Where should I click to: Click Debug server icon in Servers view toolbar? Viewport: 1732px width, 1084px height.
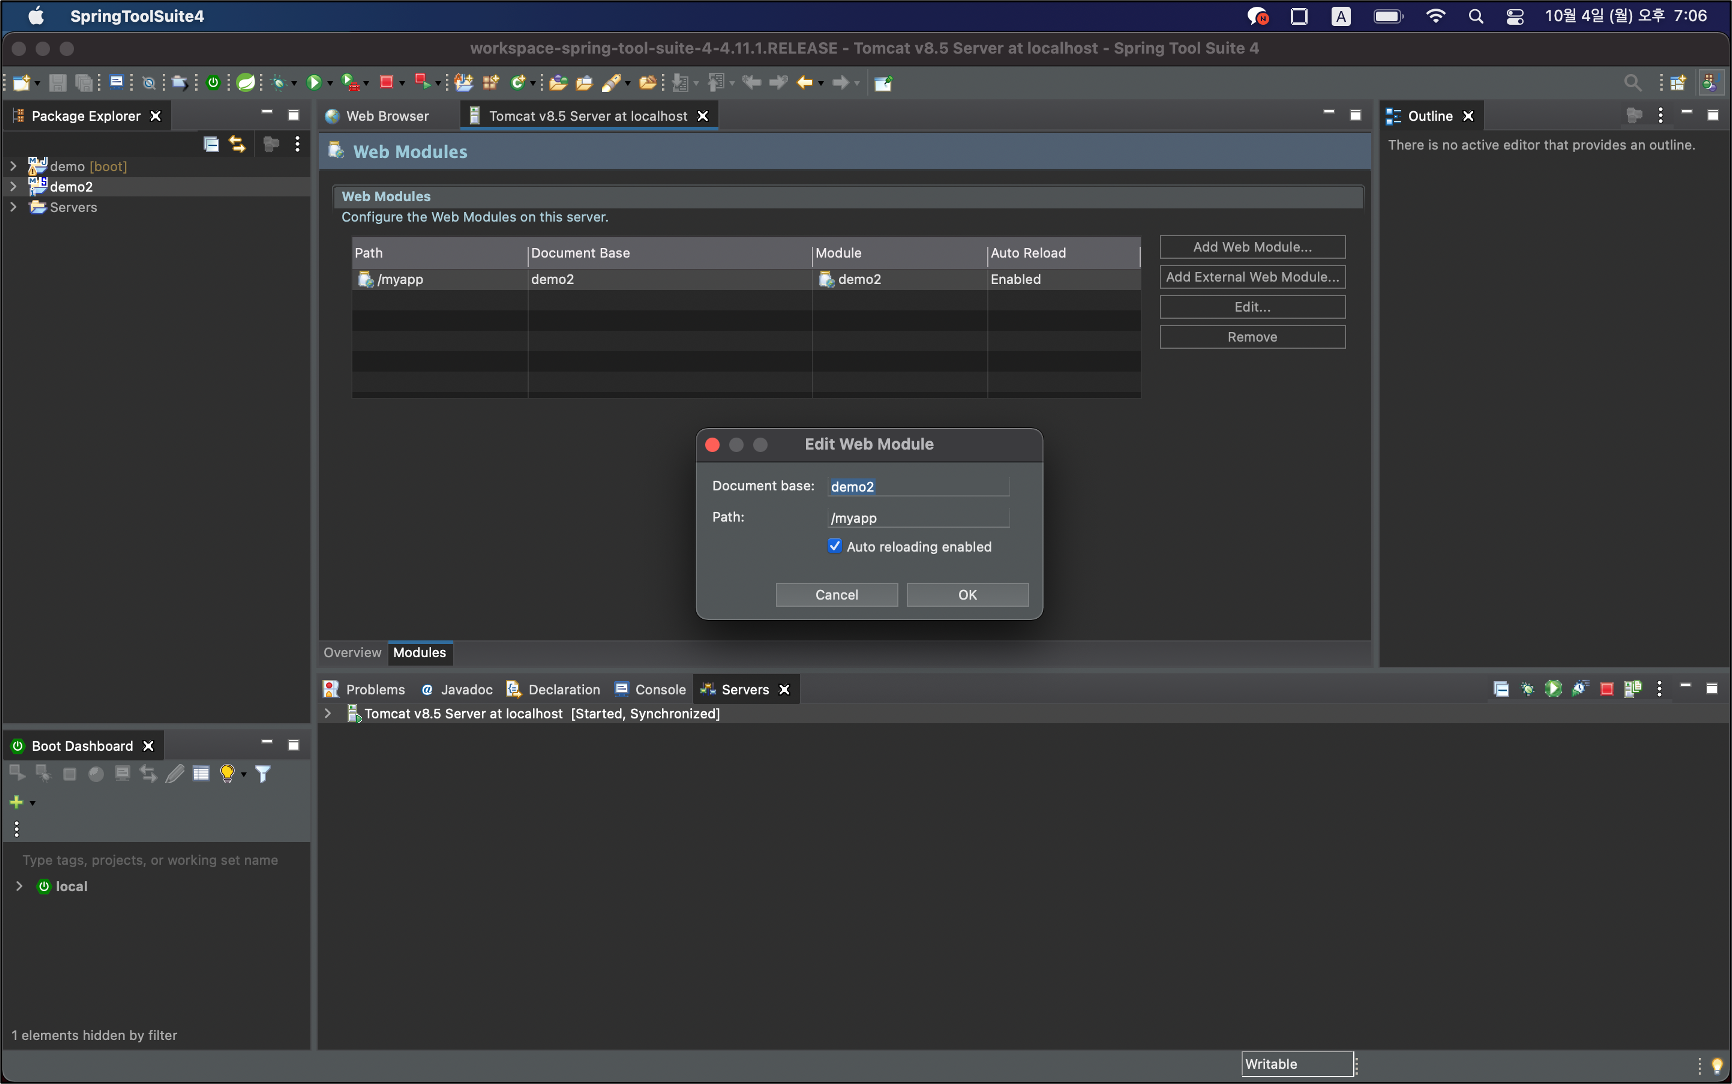1527,689
